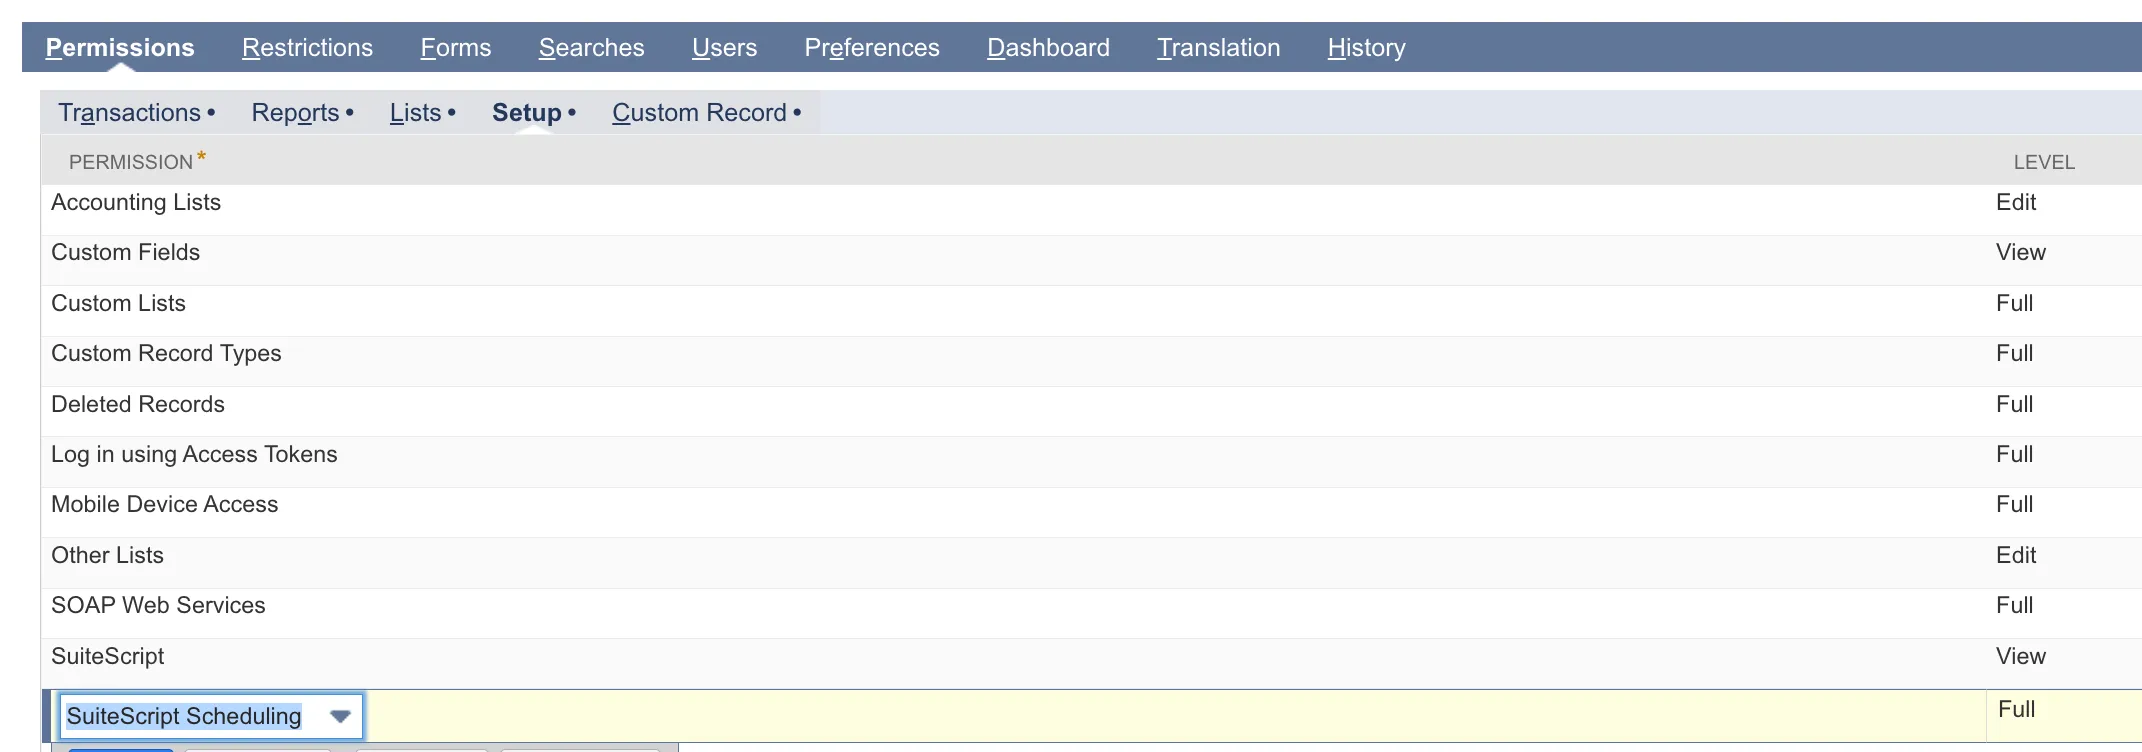Click Full level for Mobile Device Access

[2015, 504]
